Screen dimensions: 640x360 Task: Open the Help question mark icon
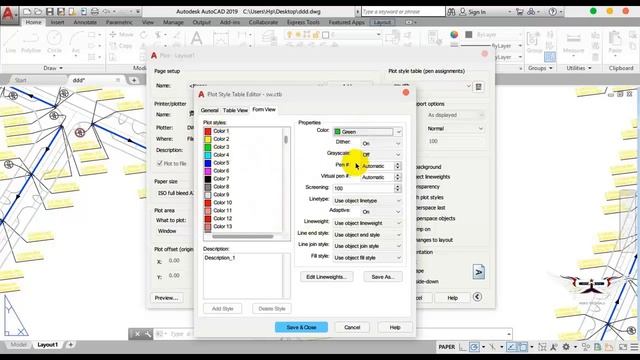(553, 12)
